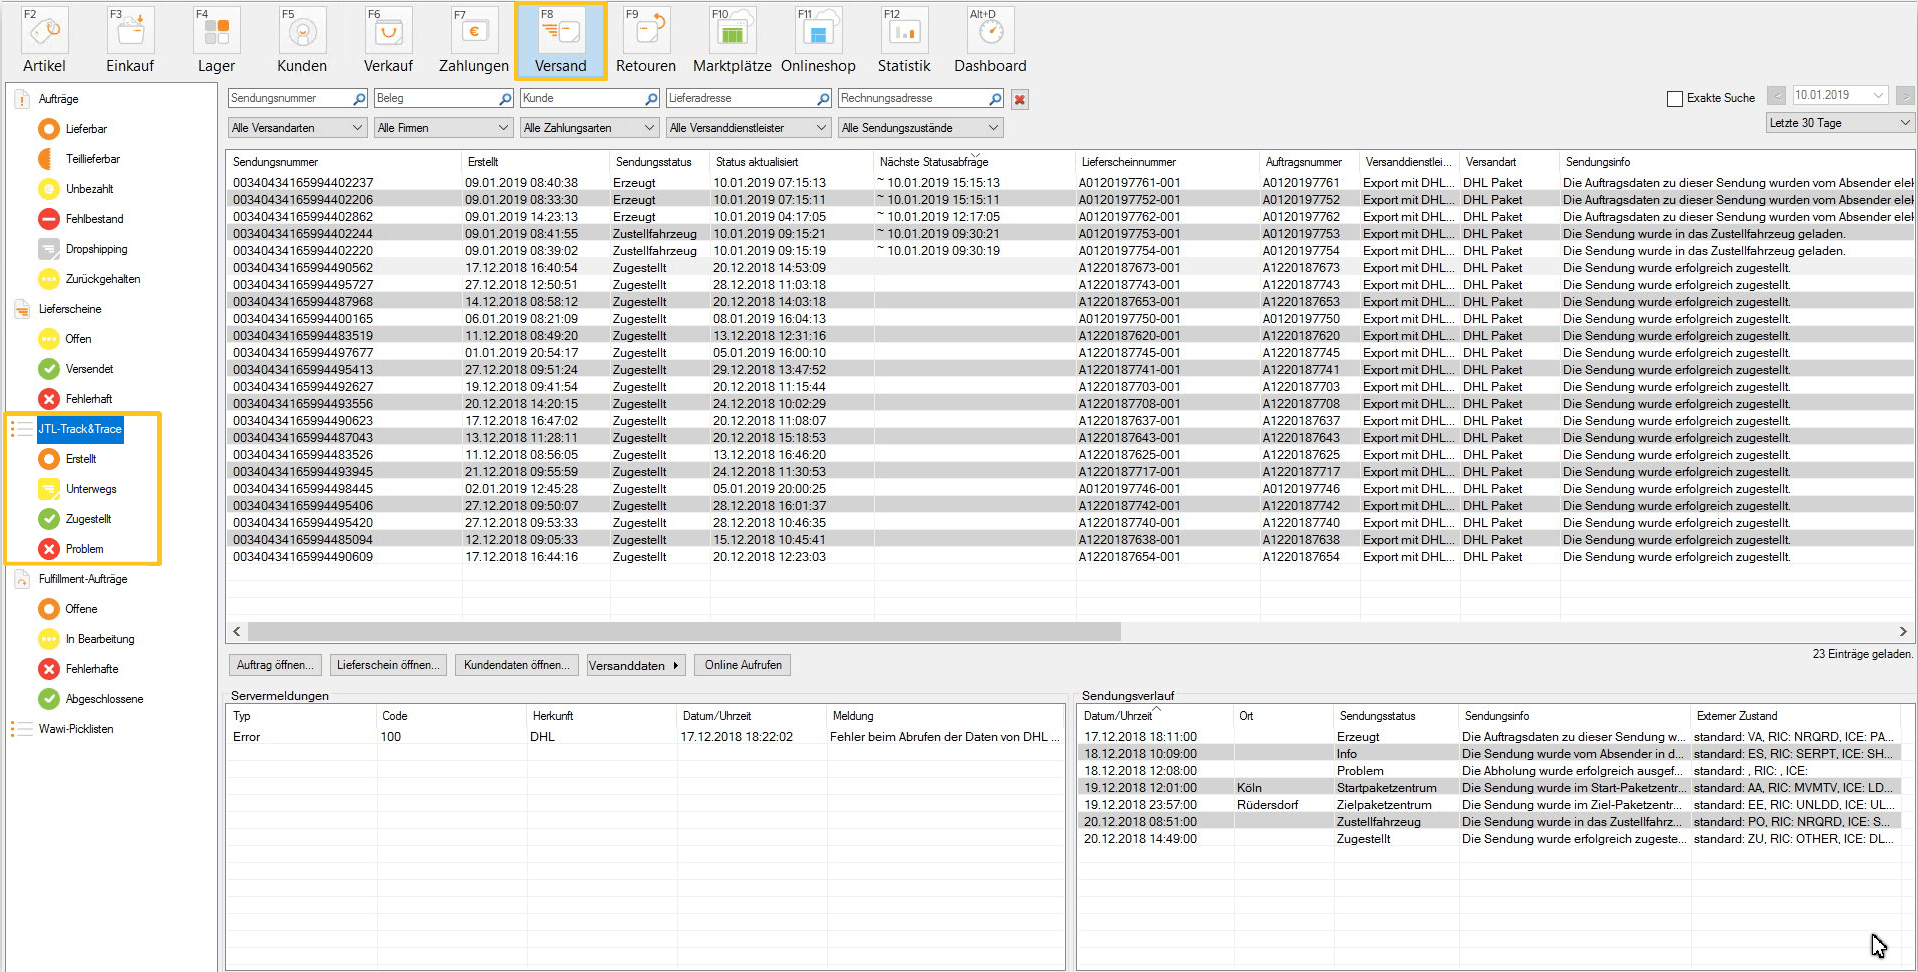Clear filters with the red X icon
1918x972 pixels.
[x=1019, y=99]
